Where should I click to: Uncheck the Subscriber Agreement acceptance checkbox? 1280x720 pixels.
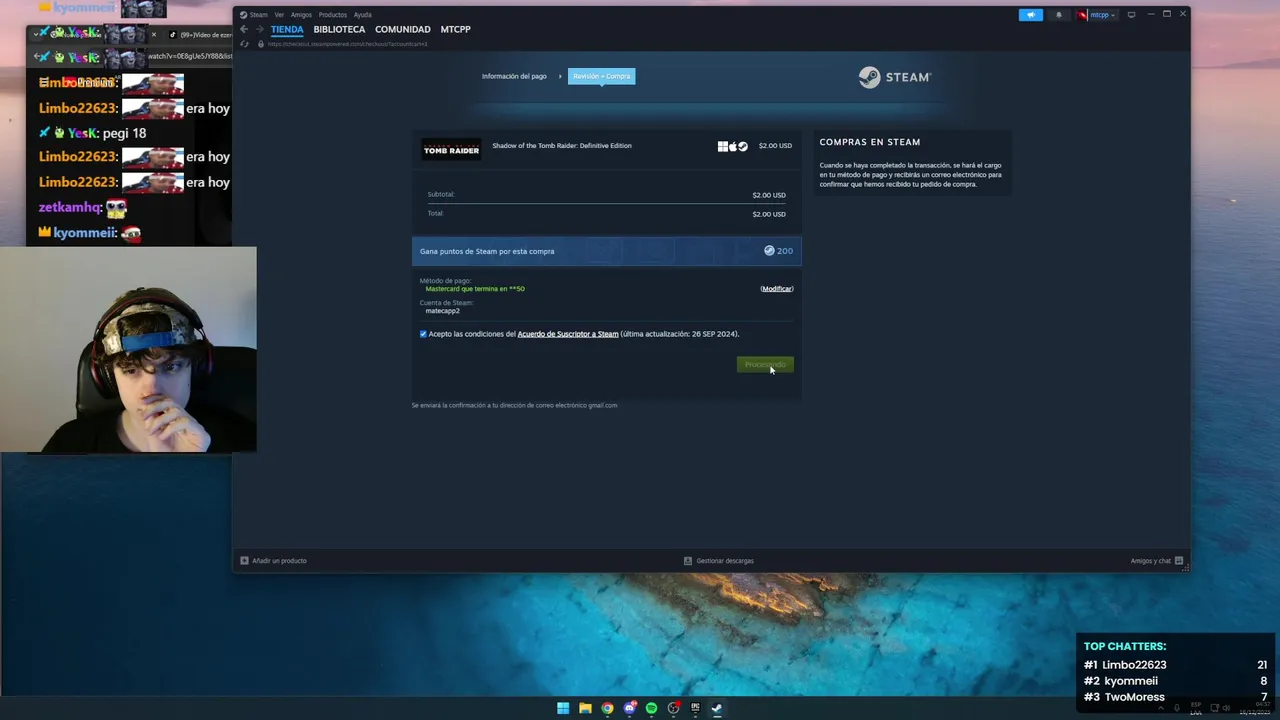(423, 334)
